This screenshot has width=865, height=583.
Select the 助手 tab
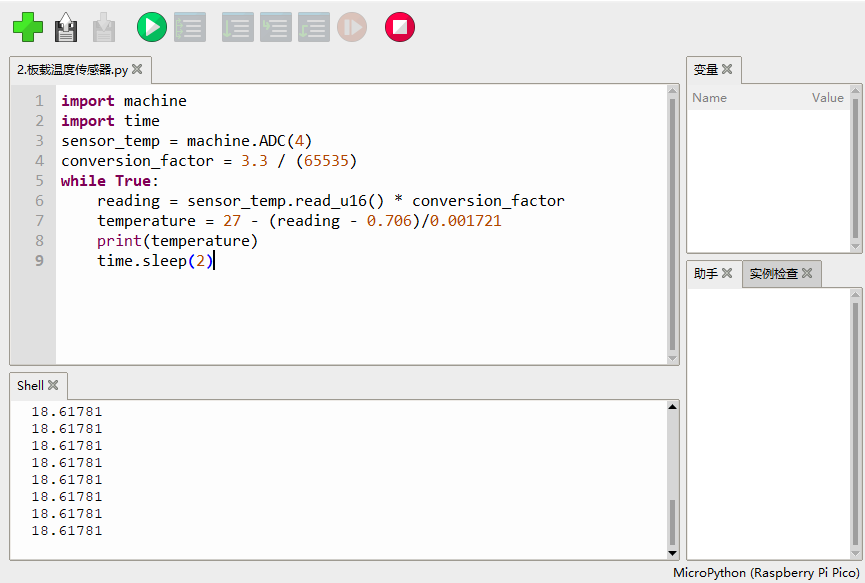706,274
